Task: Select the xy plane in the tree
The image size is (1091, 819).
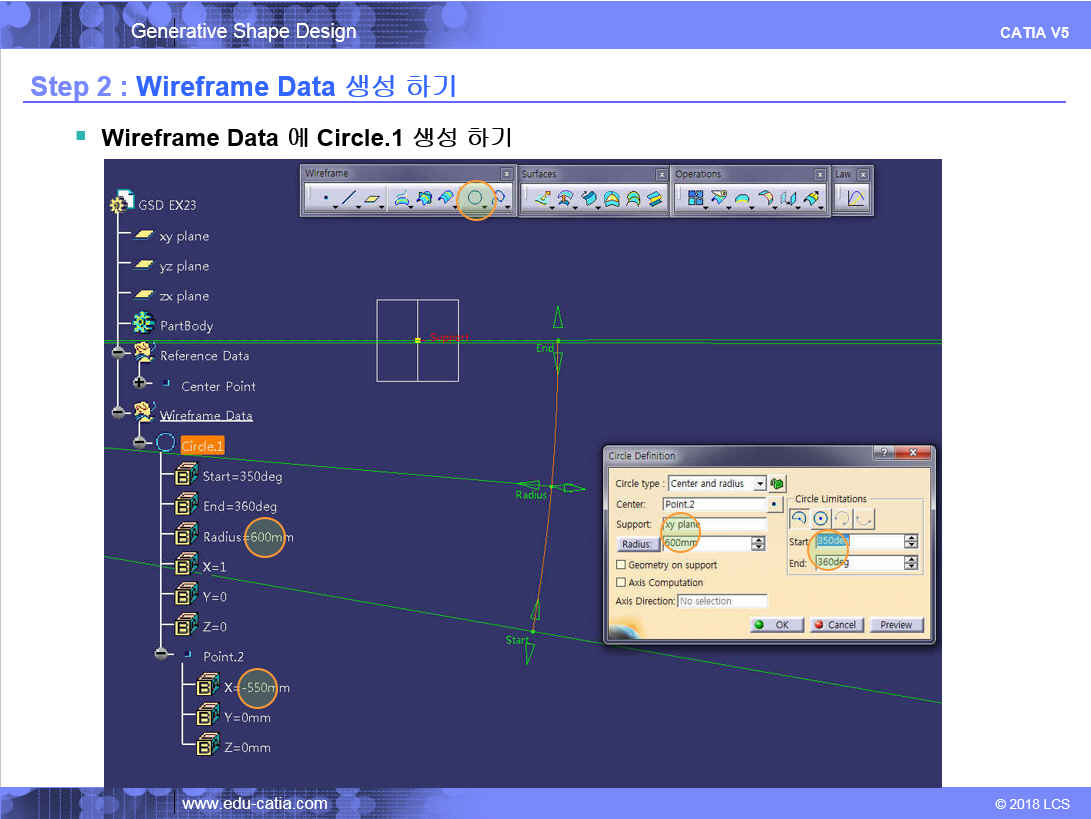Action: 184,236
